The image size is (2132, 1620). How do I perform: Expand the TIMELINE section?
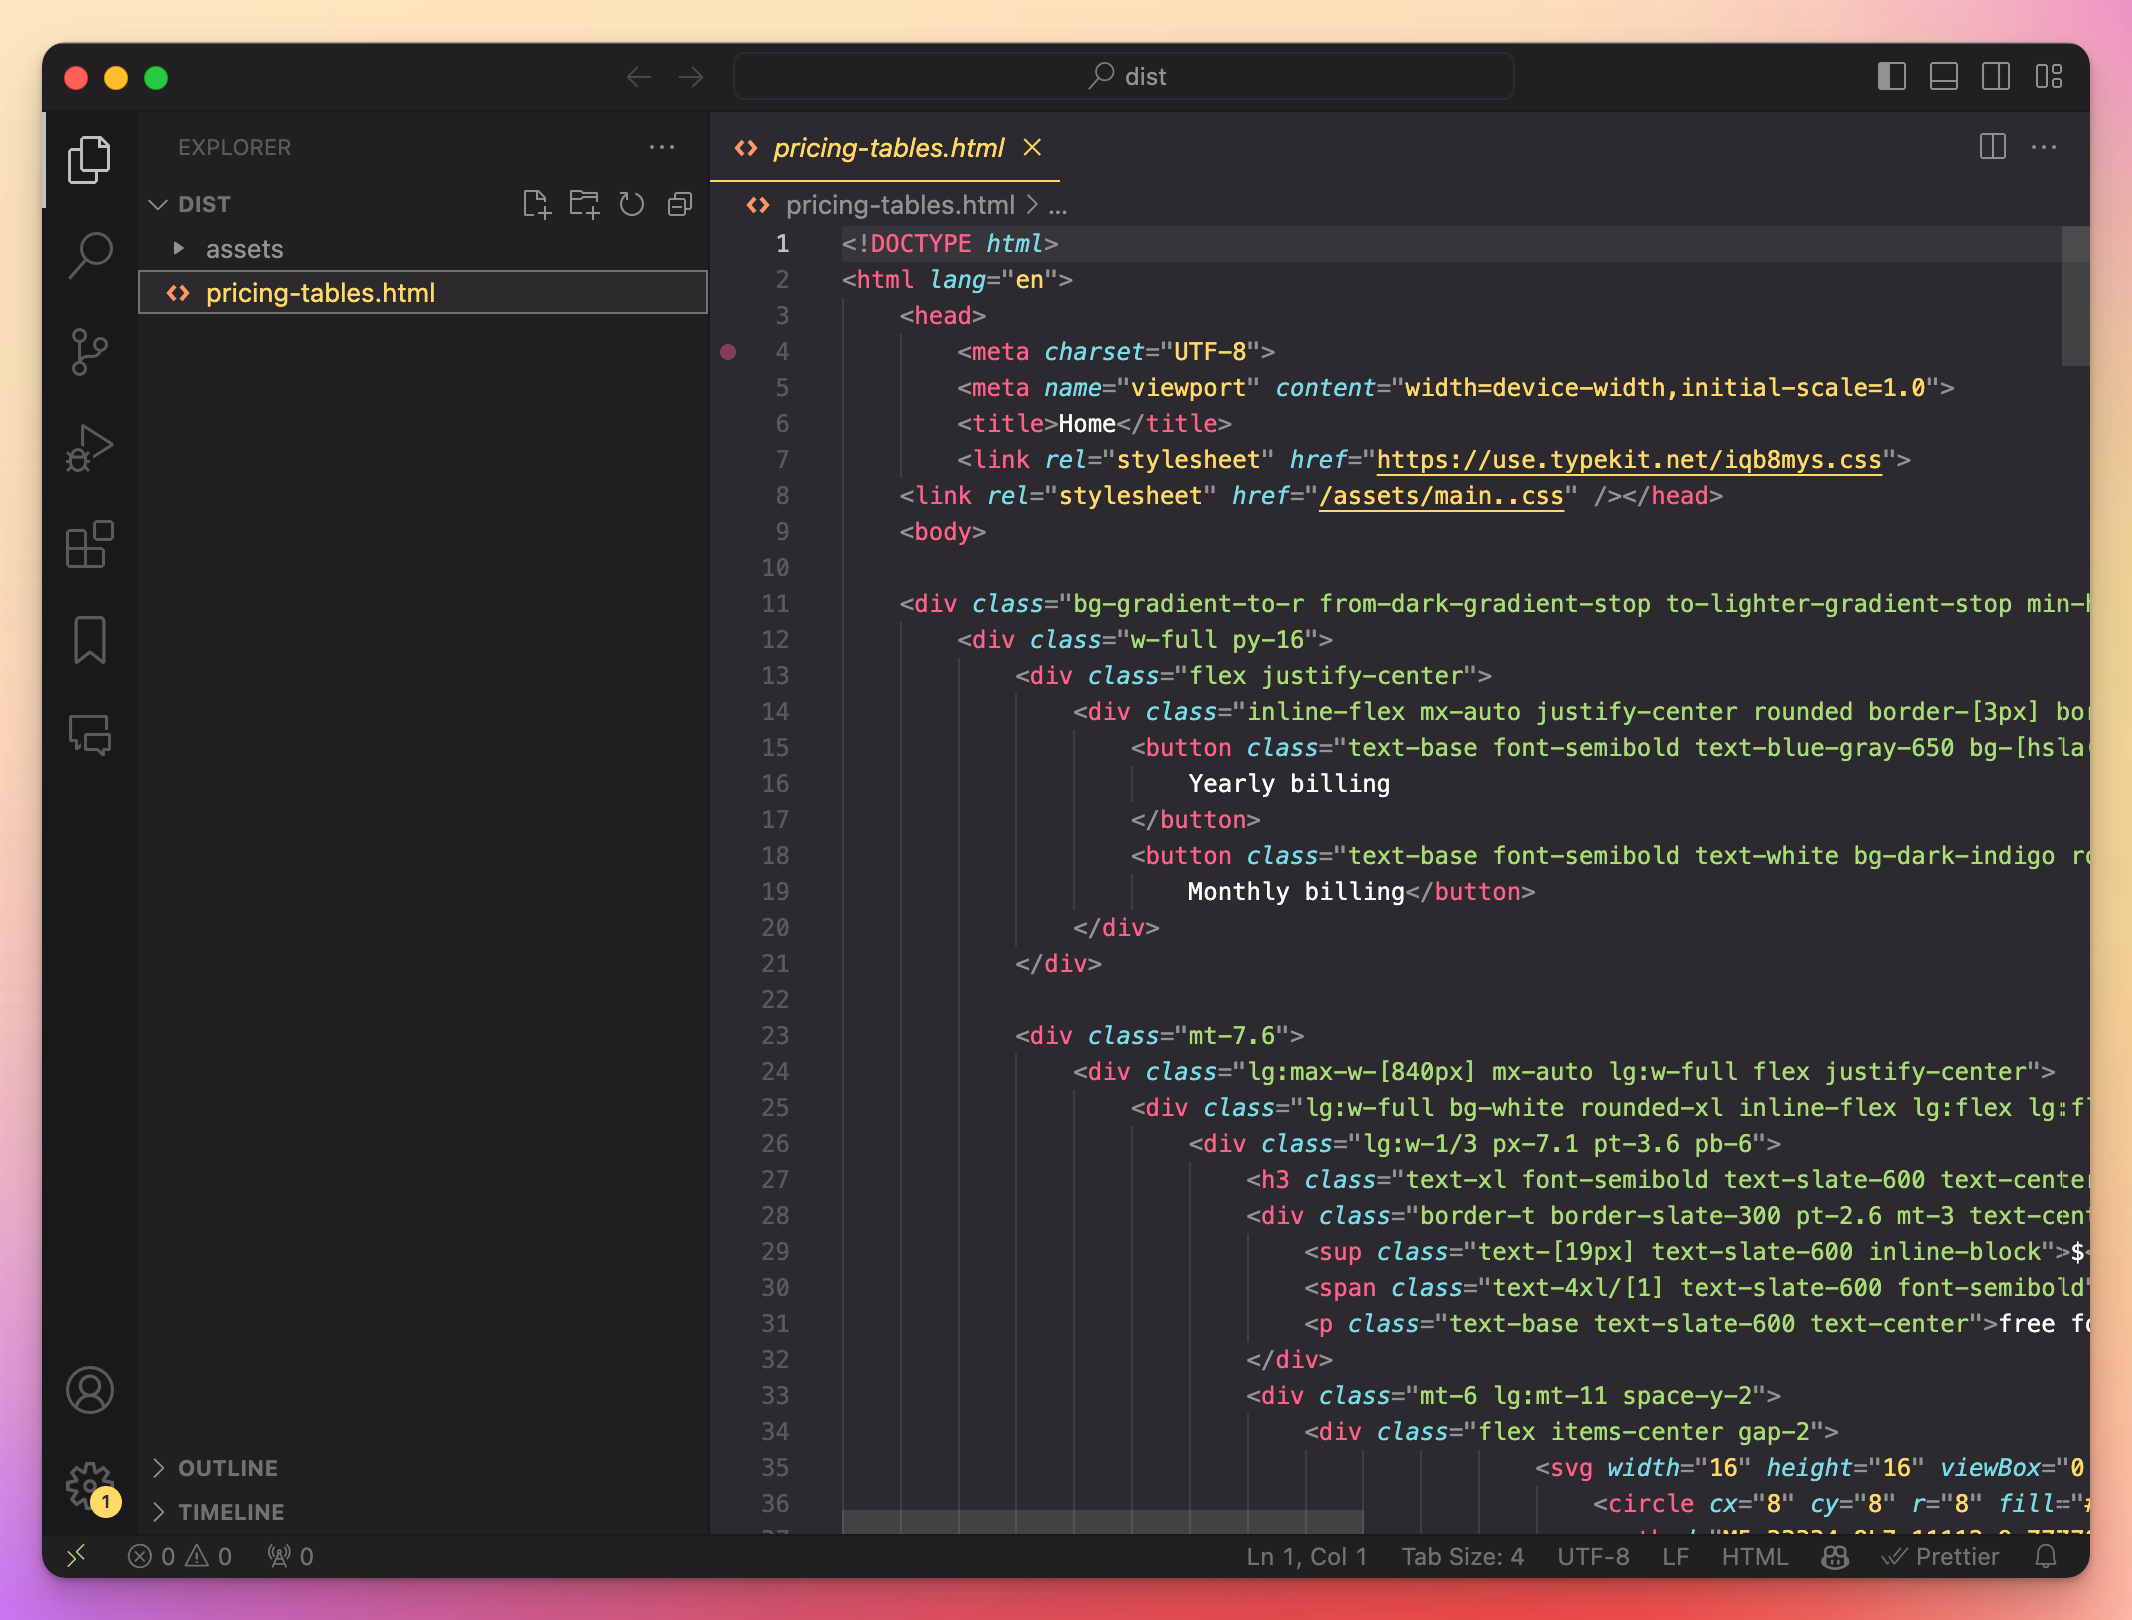coord(230,1512)
